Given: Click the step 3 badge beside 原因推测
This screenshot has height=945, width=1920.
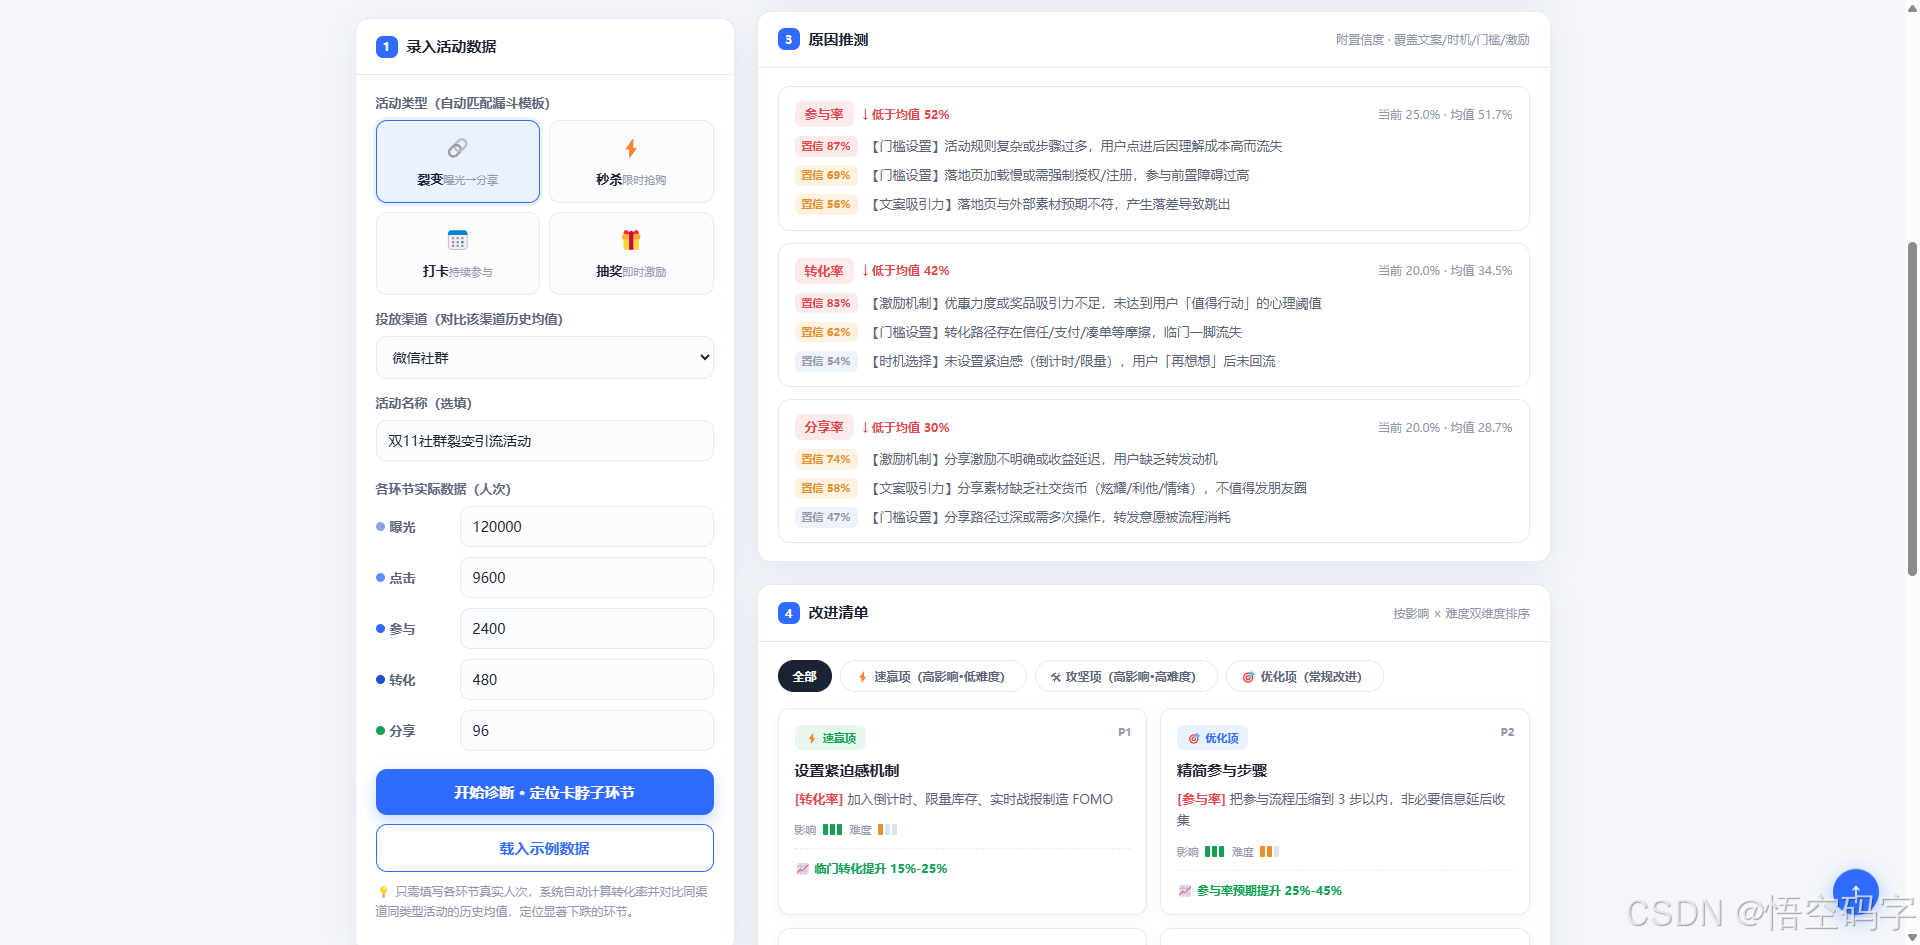Looking at the screenshot, I should coord(789,40).
